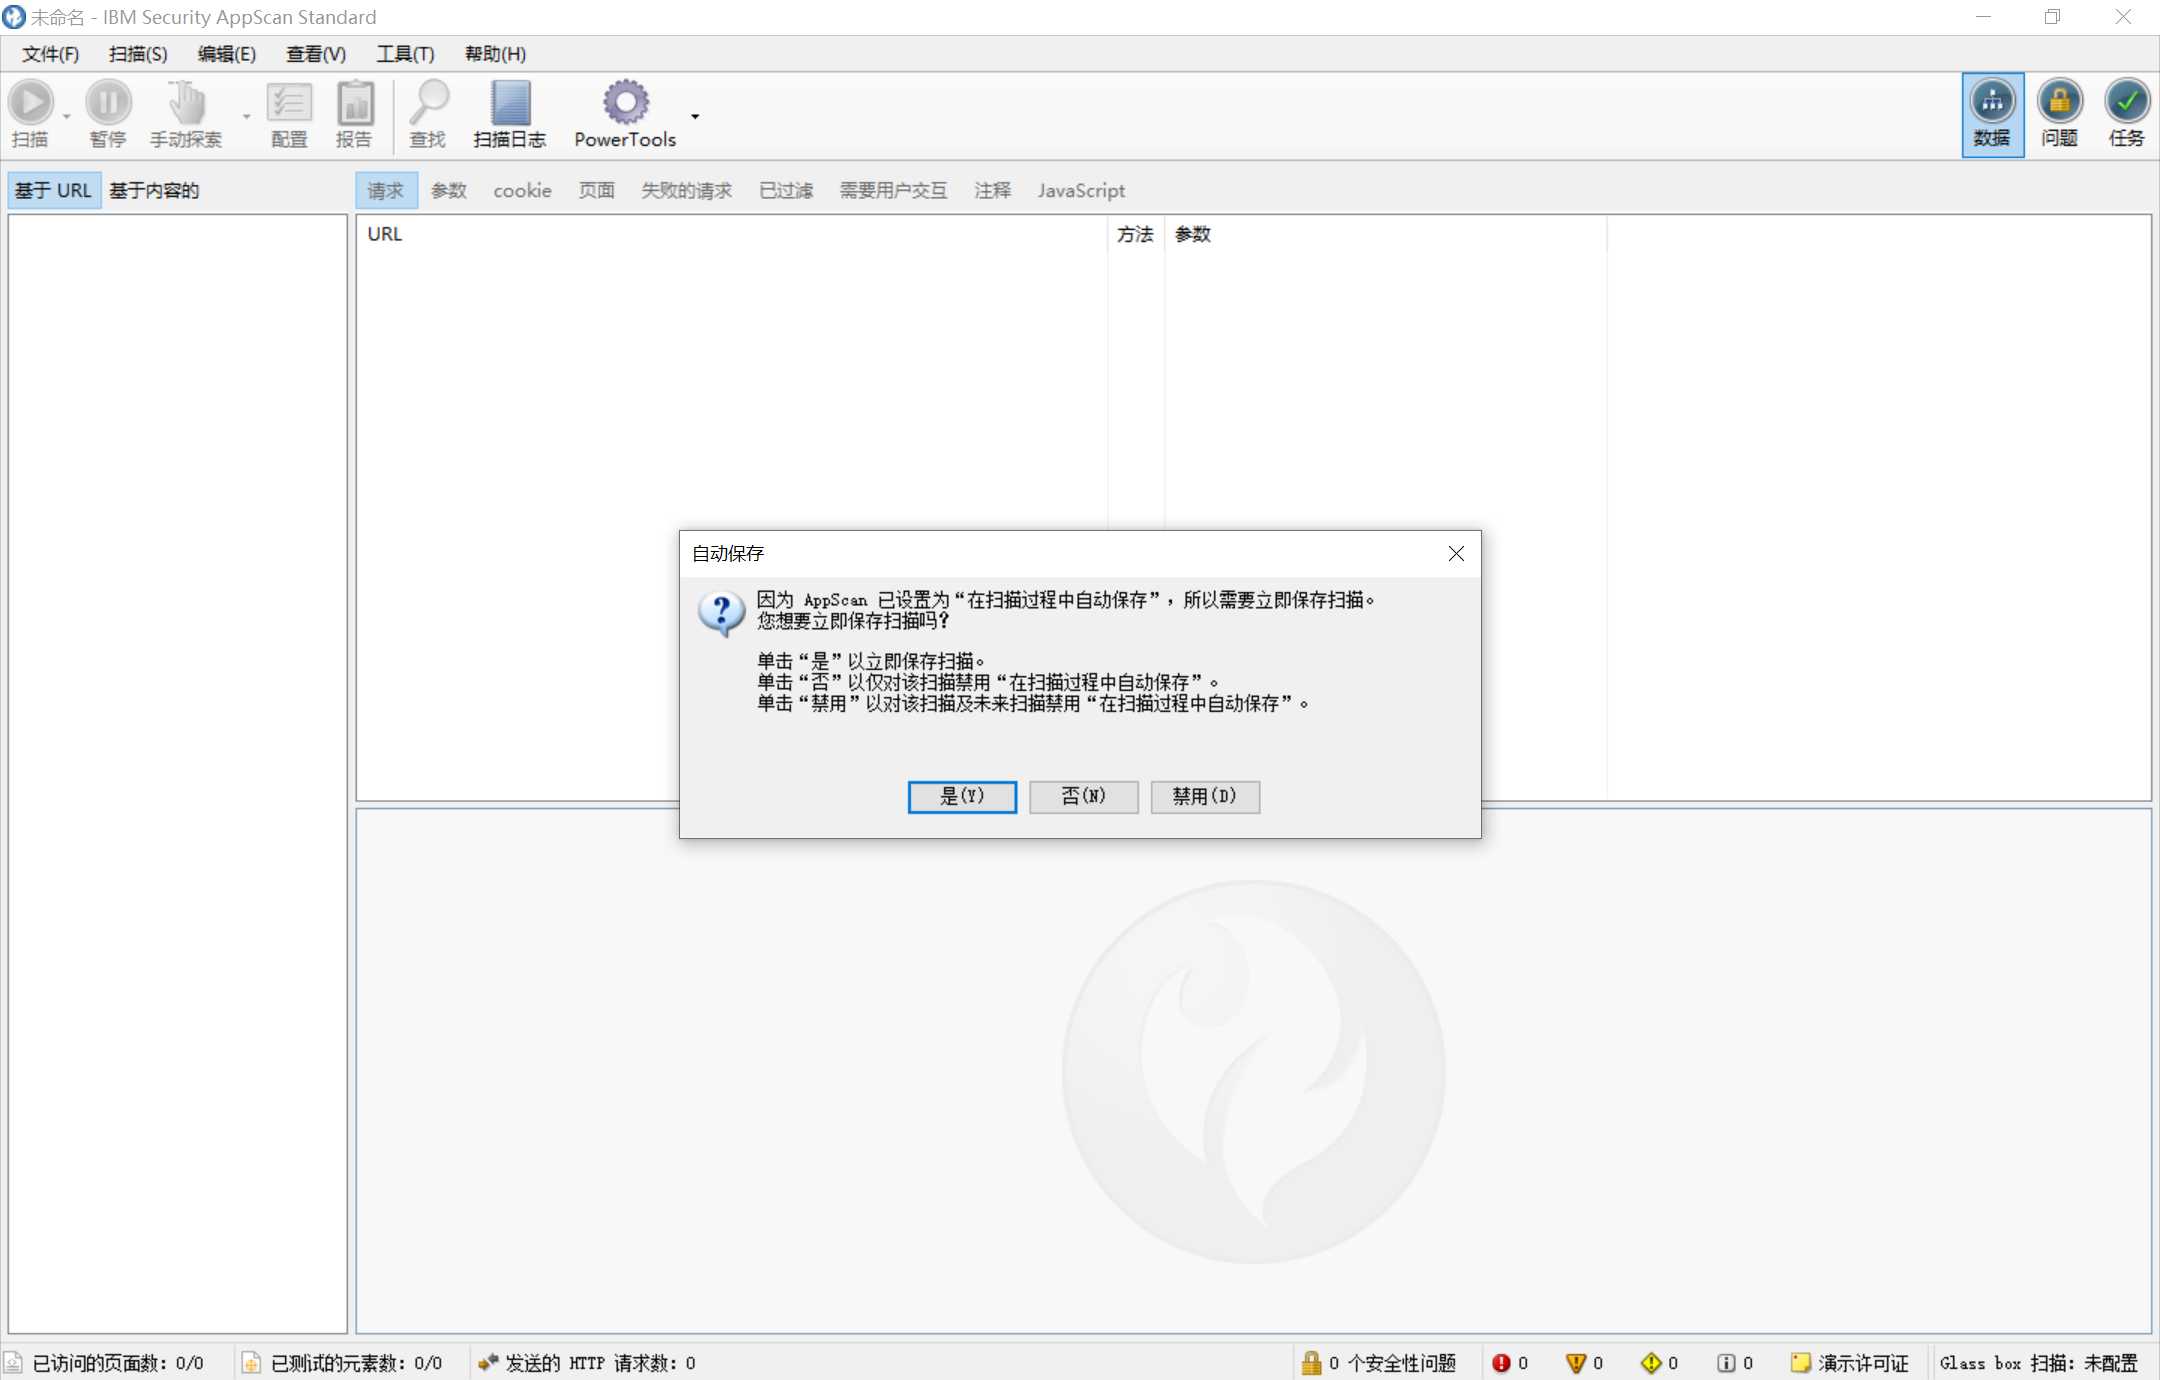Click '0 个安全性问题' status bar text
2160x1380 pixels.
tap(1393, 1363)
